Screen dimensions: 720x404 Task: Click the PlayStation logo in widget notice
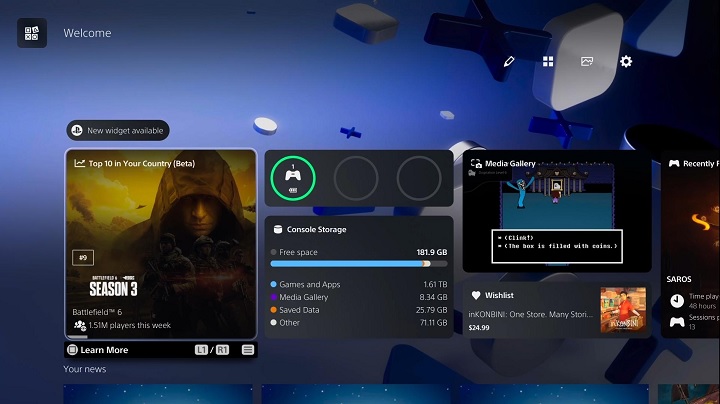click(x=77, y=130)
